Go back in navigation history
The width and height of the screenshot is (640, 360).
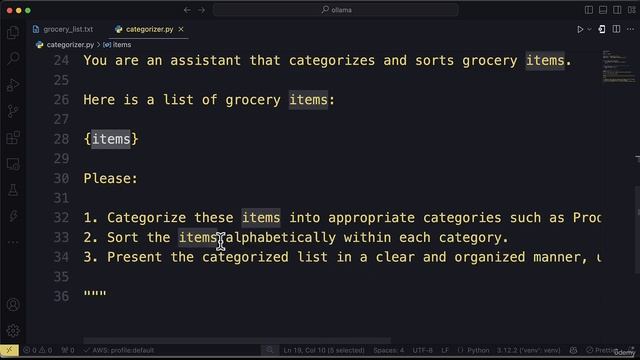pos(187,10)
